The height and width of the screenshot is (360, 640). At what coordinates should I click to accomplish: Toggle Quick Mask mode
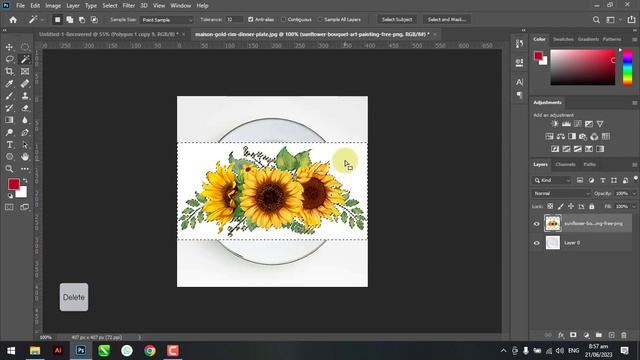9,207
